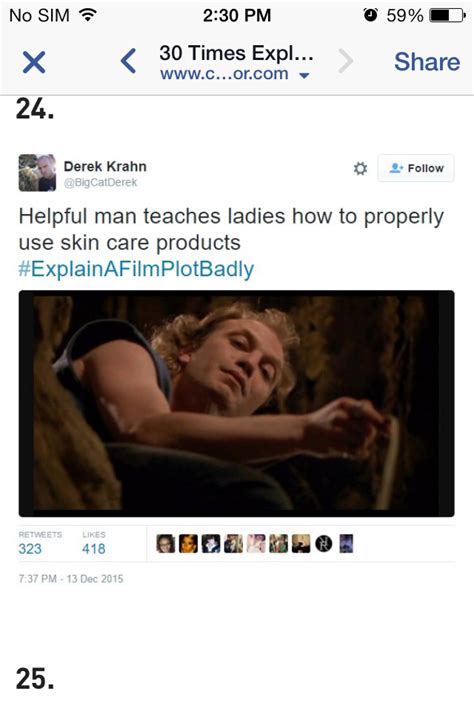View the 323 retweets count
This screenshot has height=711, width=474.
[x=30, y=549]
